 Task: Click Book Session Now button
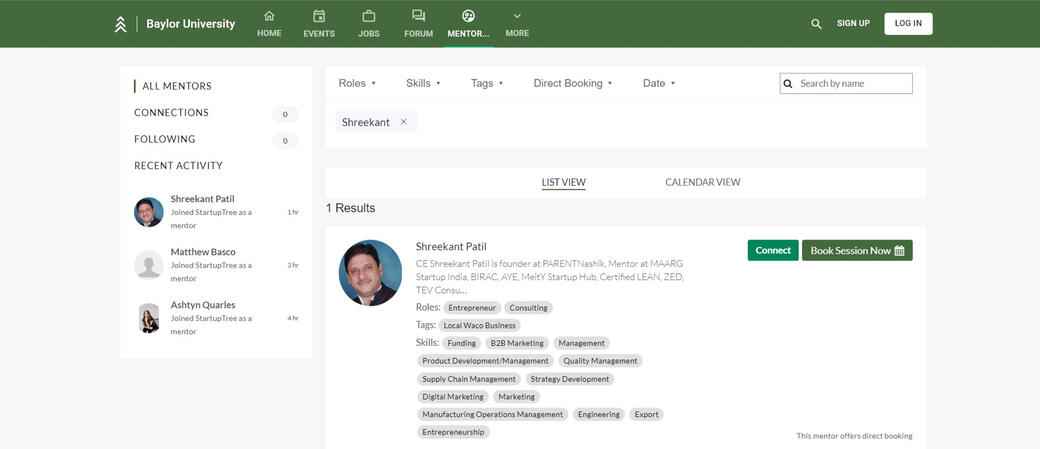pyautogui.click(x=857, y=251)
